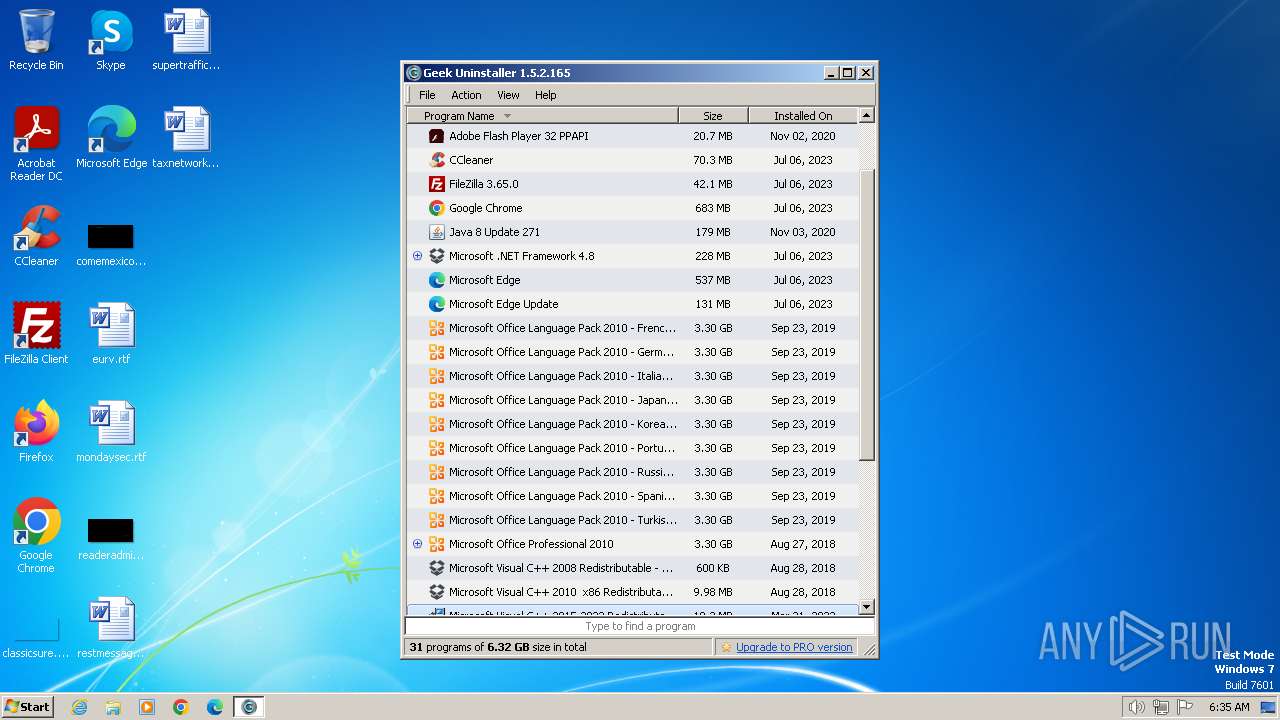Click the FileZilla 3.65.0 icon in list
This screenshot has width=1280, height=720.
coord(436,184)
